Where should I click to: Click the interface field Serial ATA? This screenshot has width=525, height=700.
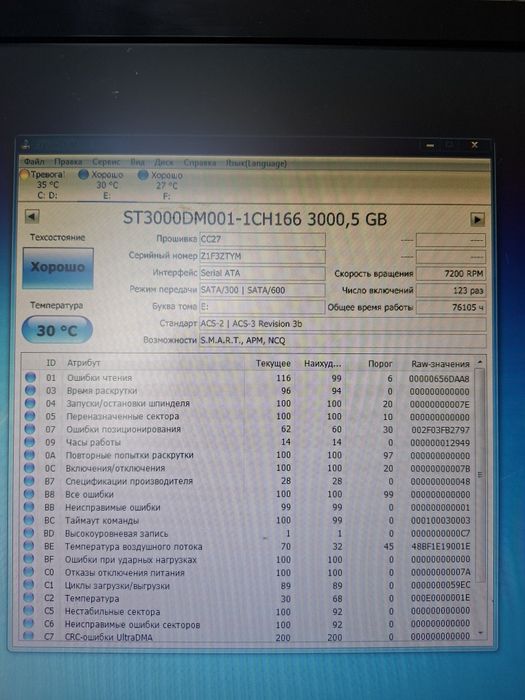[x=262, y=273]
